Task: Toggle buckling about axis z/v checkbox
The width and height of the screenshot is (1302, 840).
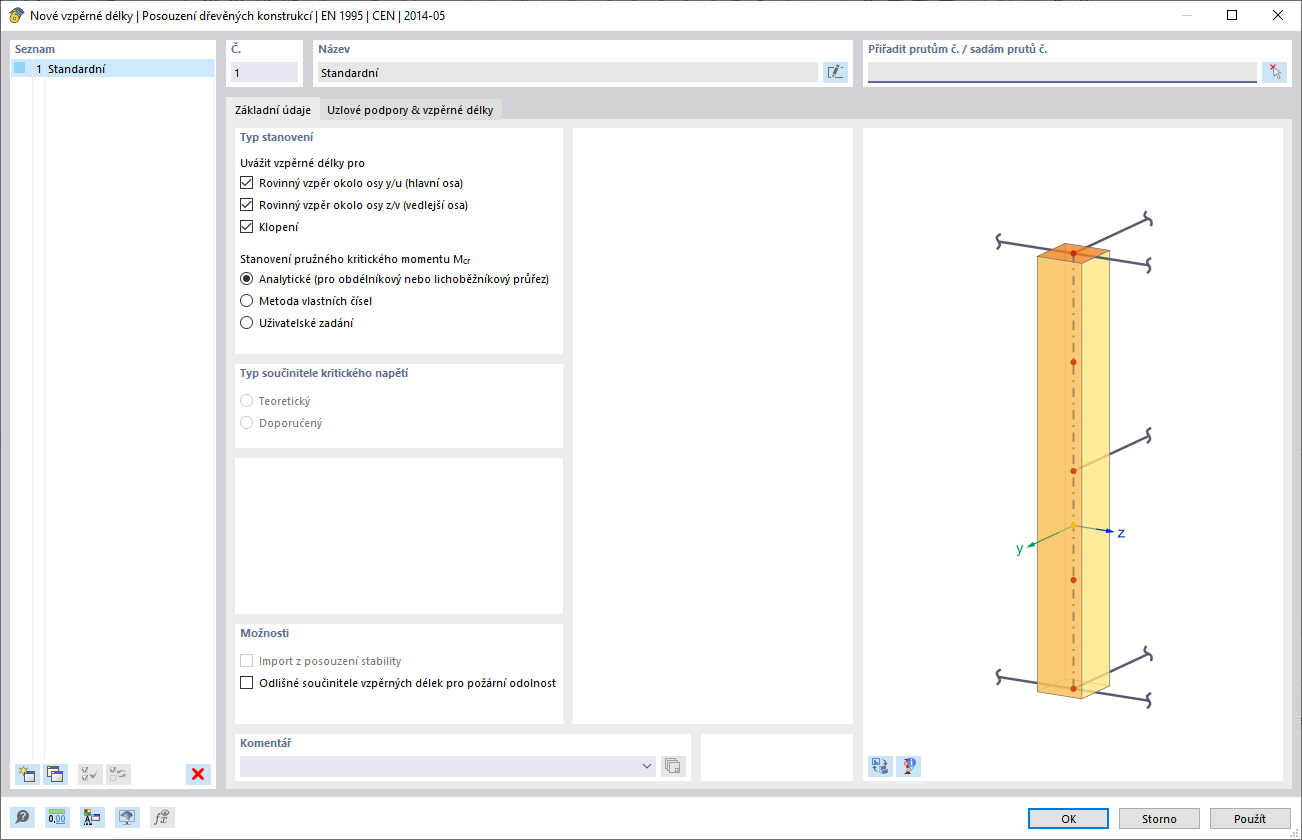Action: click(x=247, y=205)
